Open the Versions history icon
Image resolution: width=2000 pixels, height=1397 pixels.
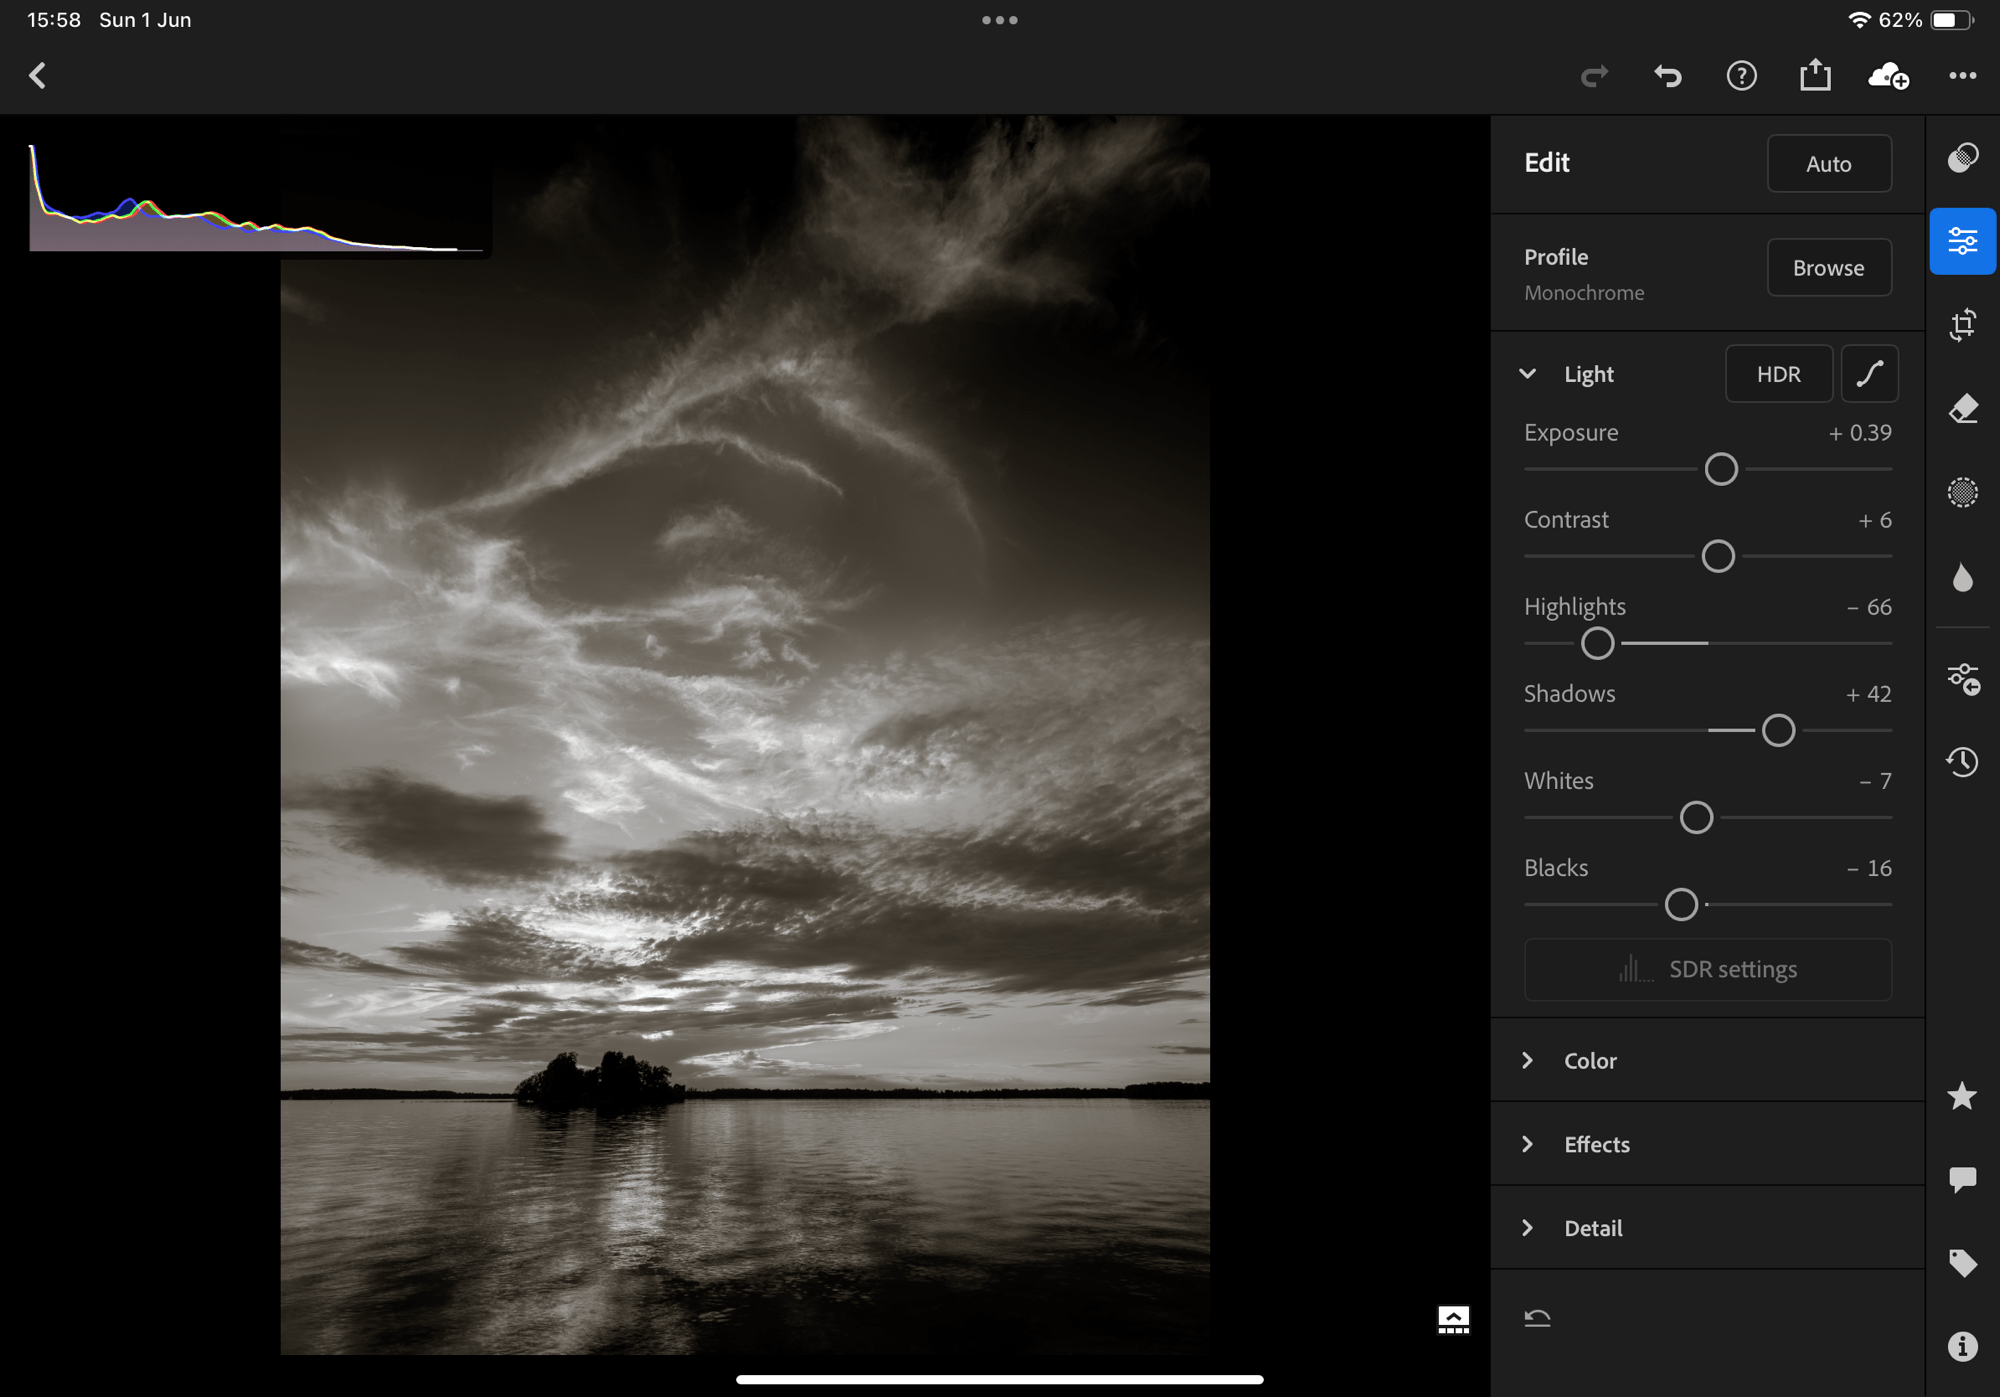click(1962, 762)
